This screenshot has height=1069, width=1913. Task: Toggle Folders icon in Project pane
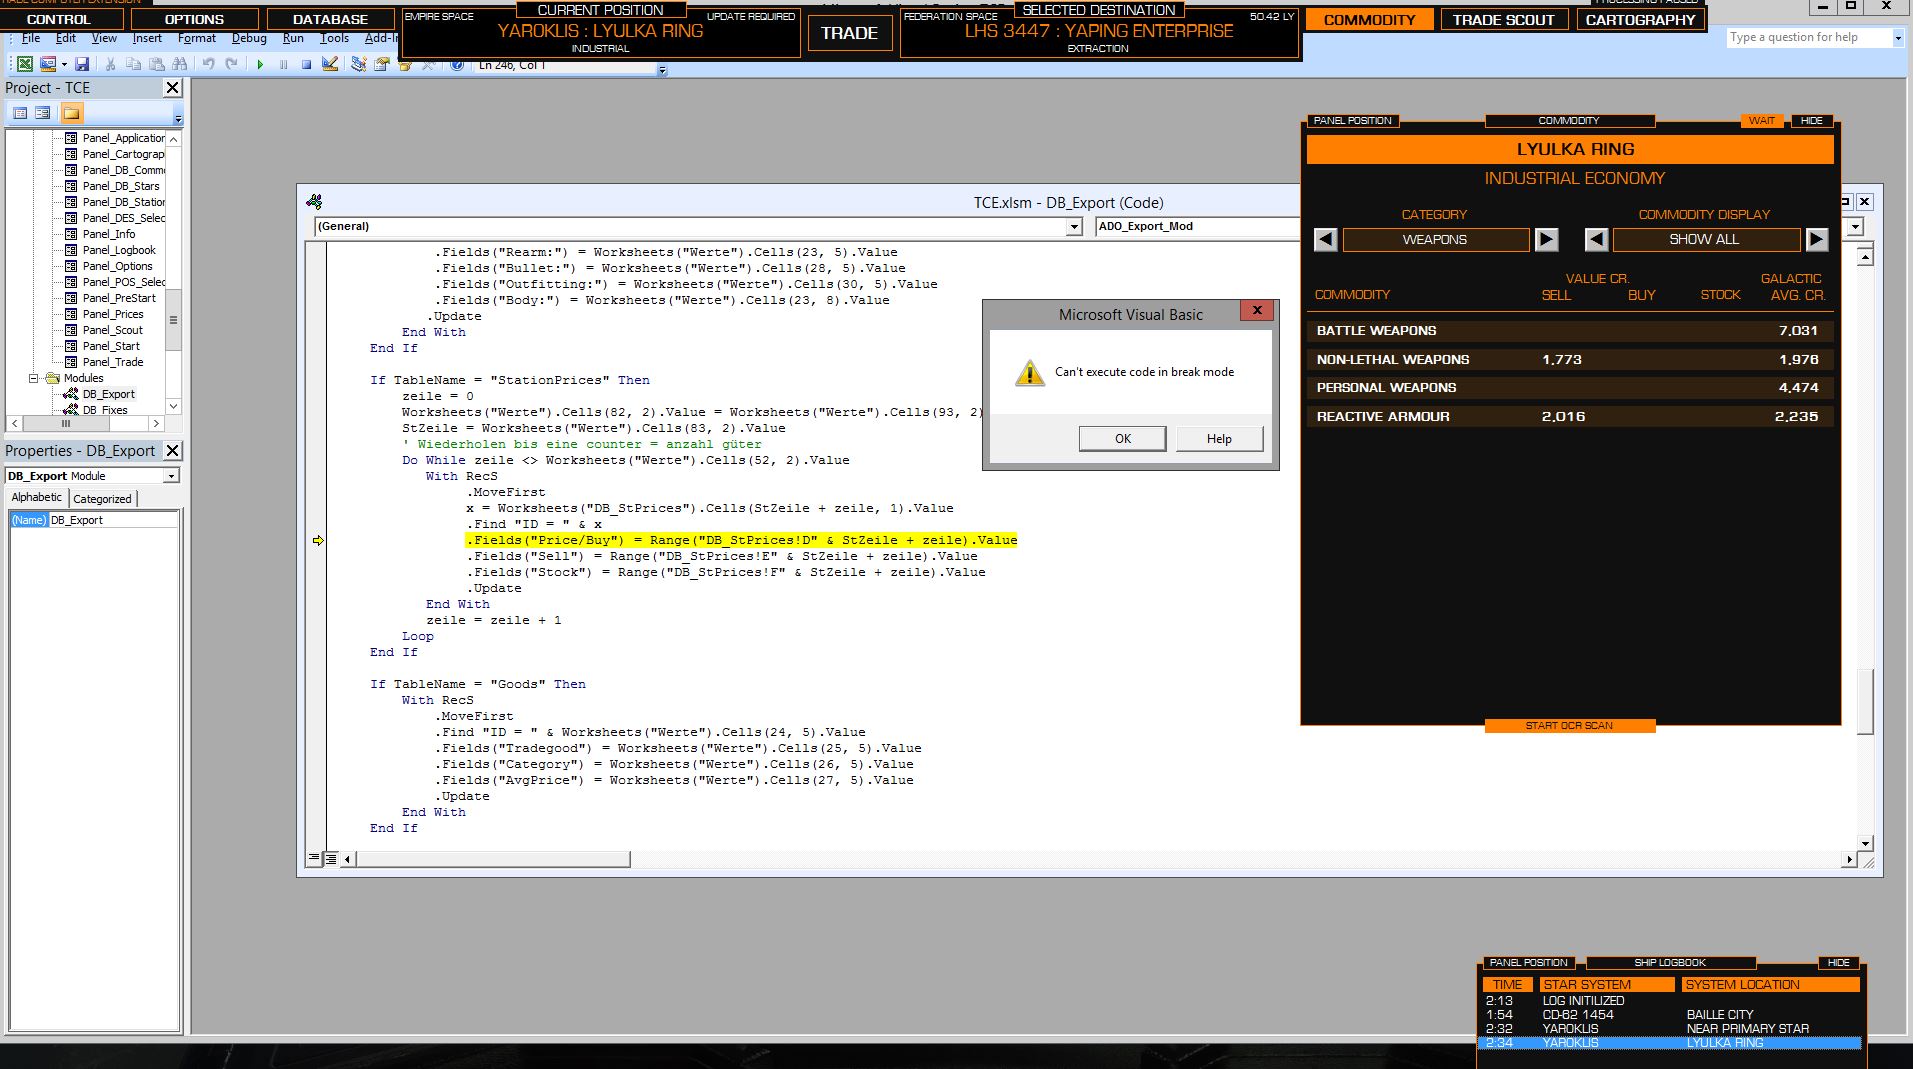click(72, 113)
